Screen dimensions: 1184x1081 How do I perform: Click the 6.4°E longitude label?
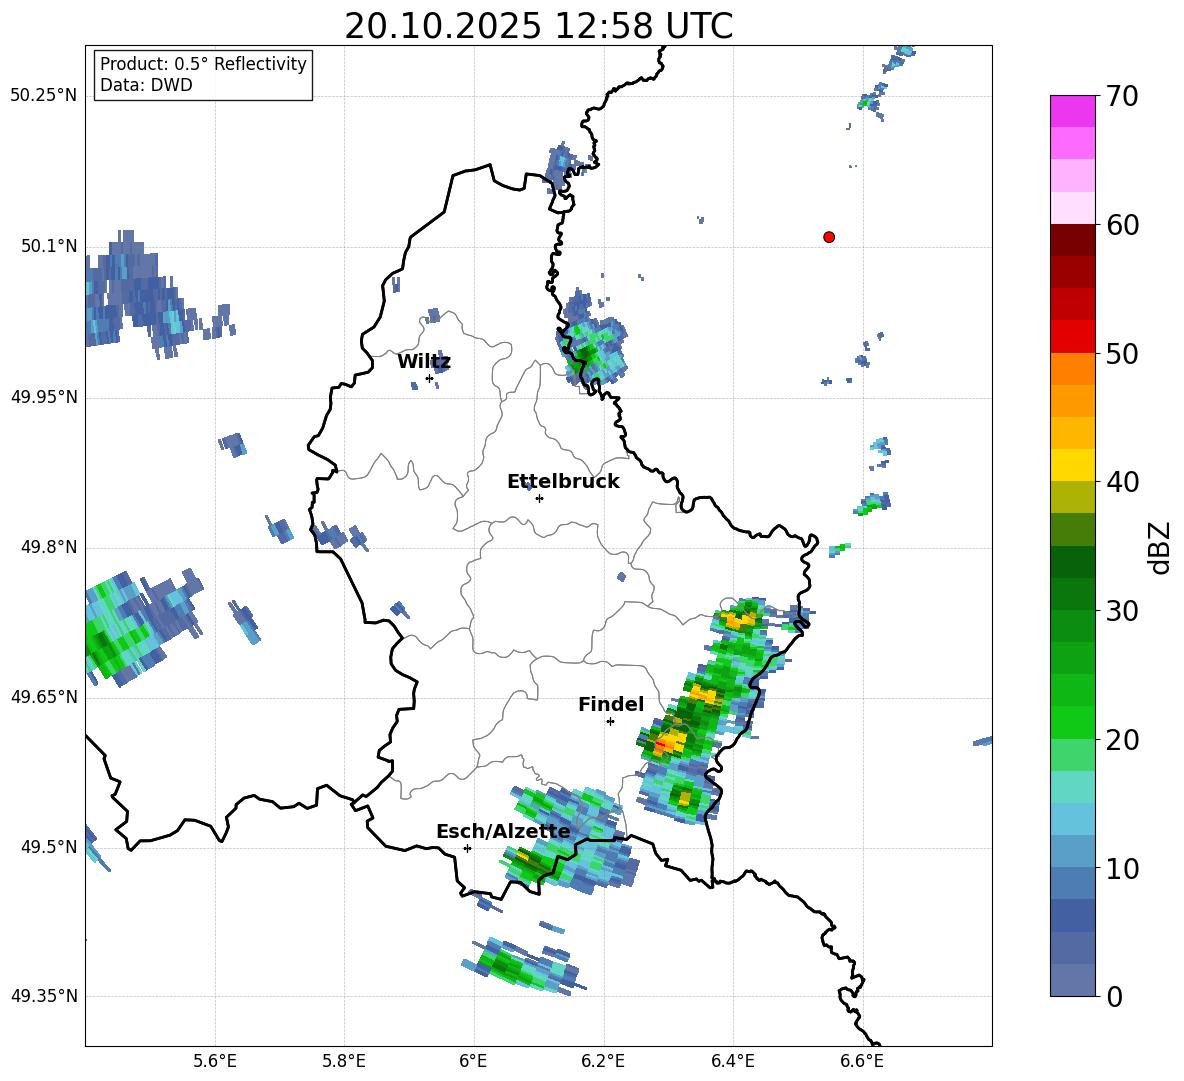pyautogui.click(x=732, y=1061)
